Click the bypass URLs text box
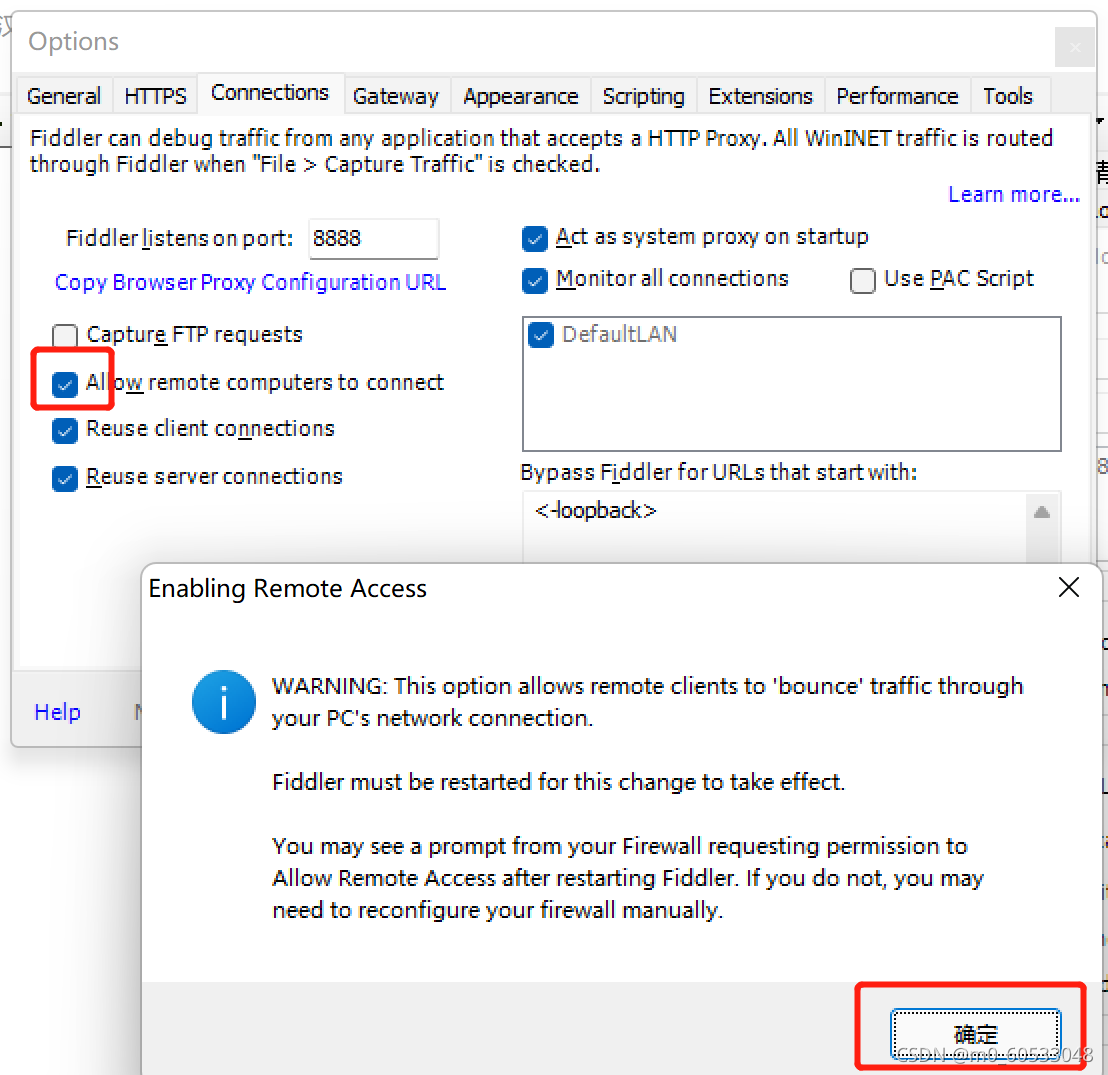 [x=774, y=527]
